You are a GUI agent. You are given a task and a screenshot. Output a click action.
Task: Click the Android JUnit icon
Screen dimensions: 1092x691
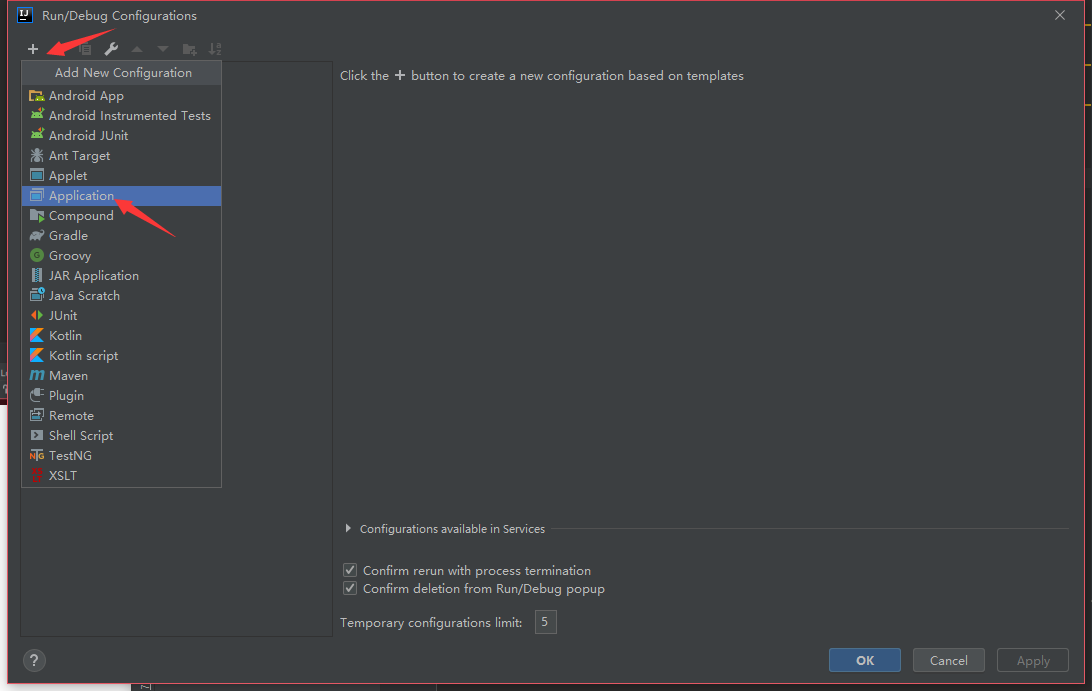coord(37,135)
